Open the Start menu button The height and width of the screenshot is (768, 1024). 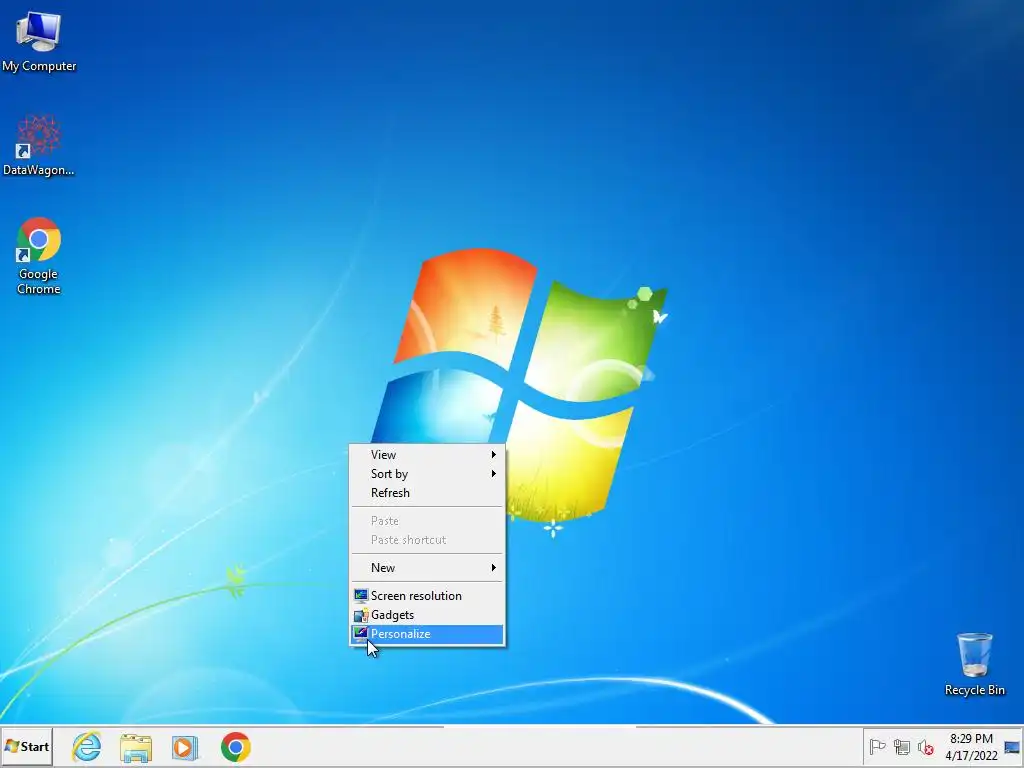click(27, 746)
